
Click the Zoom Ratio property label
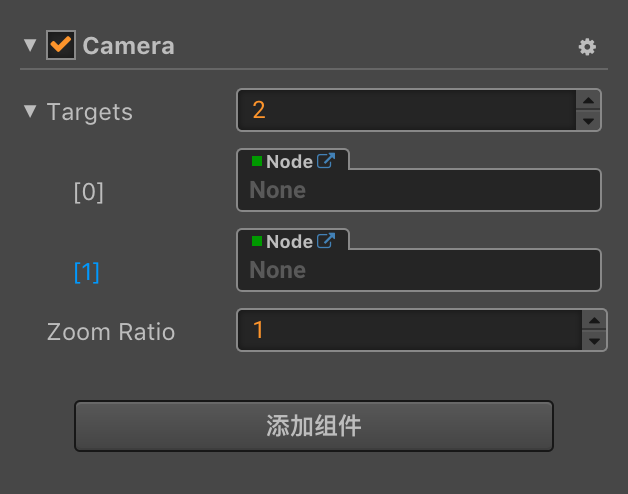pos(111,332)
